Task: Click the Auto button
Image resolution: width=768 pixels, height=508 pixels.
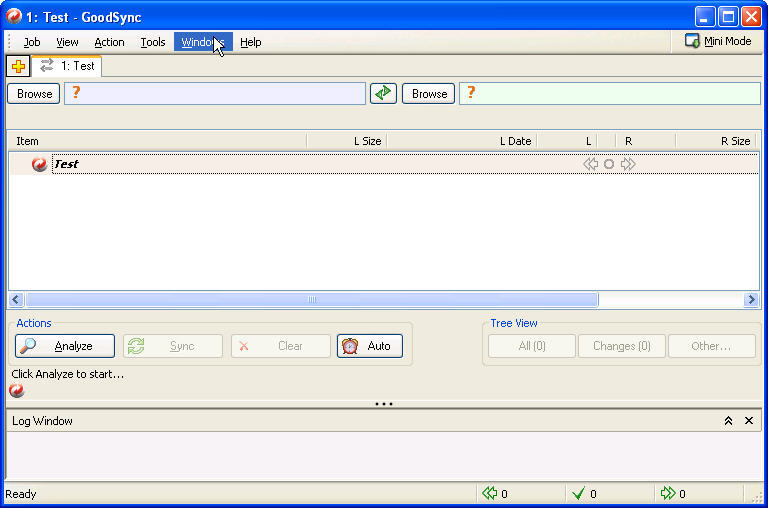Action: pos(370,346)
